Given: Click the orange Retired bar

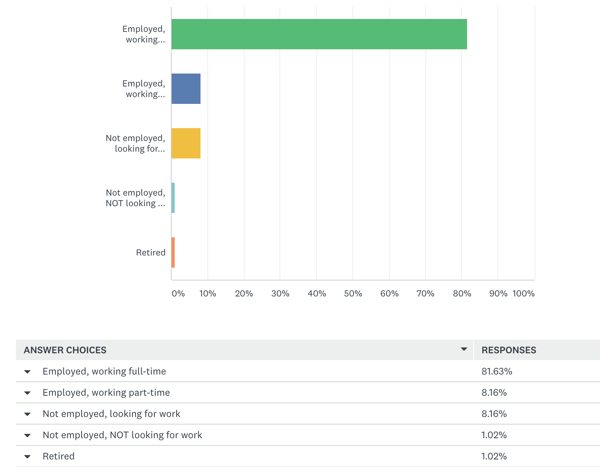Looking at the screenshot, I should point(173,252).
